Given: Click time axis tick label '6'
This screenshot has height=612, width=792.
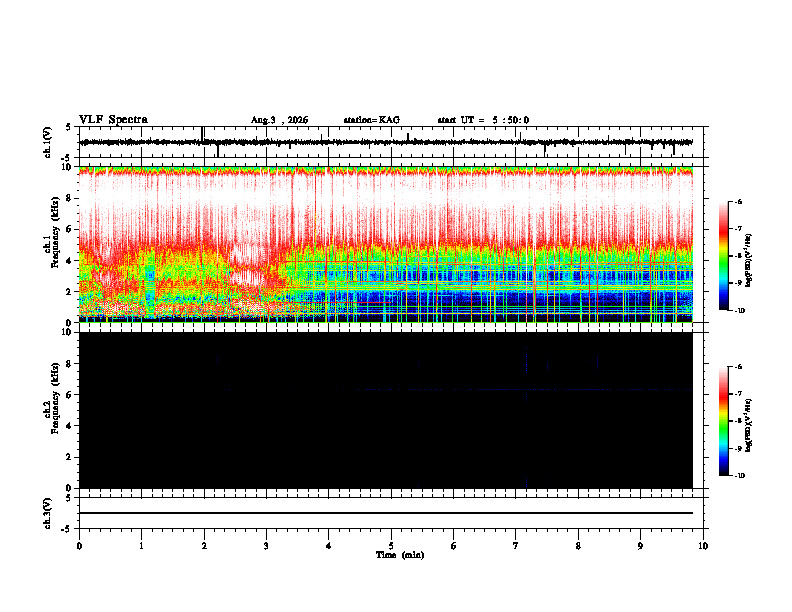Looking at the screenshot, I should (x=454, y=546).
